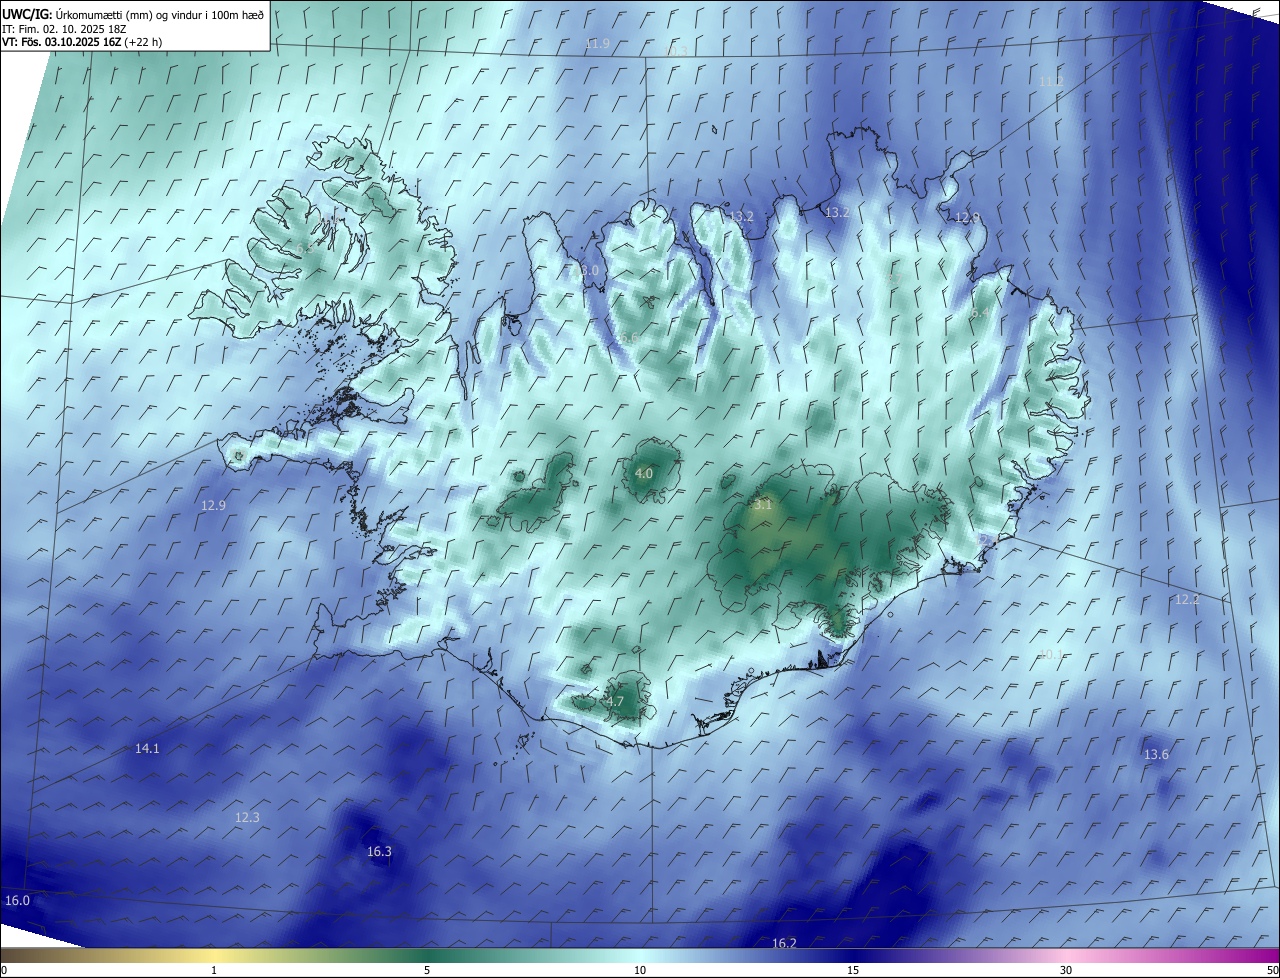
Task: Click the legend tick labelled 1
Action: (214, 970)
